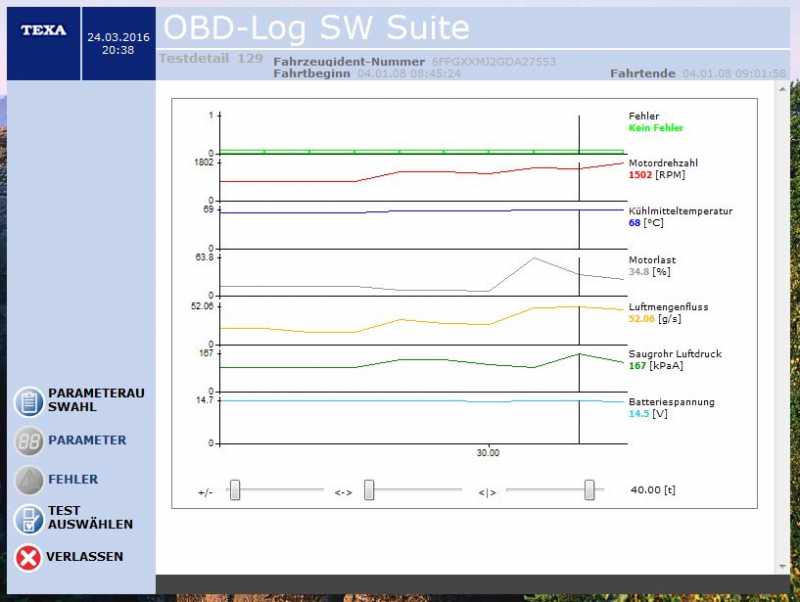Click the 68 [°C] value

tap(646, 223)
